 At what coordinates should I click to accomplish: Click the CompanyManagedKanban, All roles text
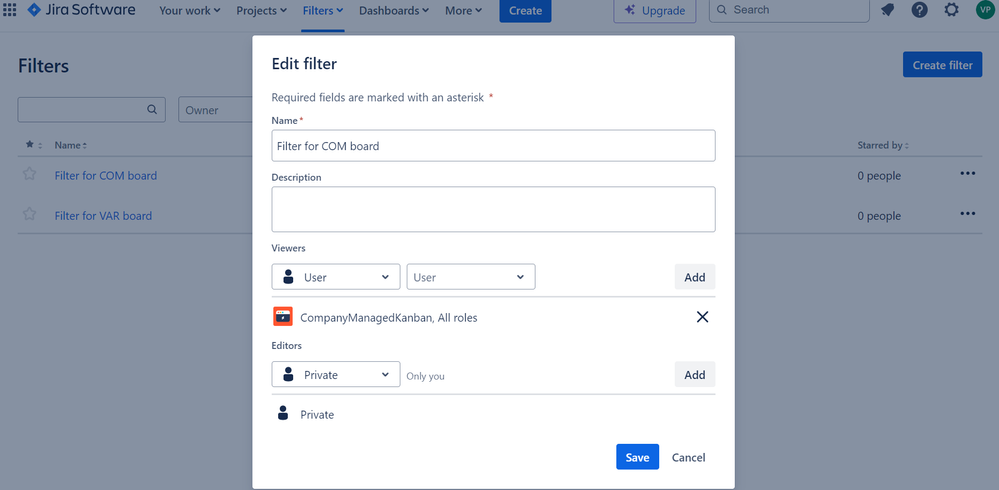[x=389, y=317]
